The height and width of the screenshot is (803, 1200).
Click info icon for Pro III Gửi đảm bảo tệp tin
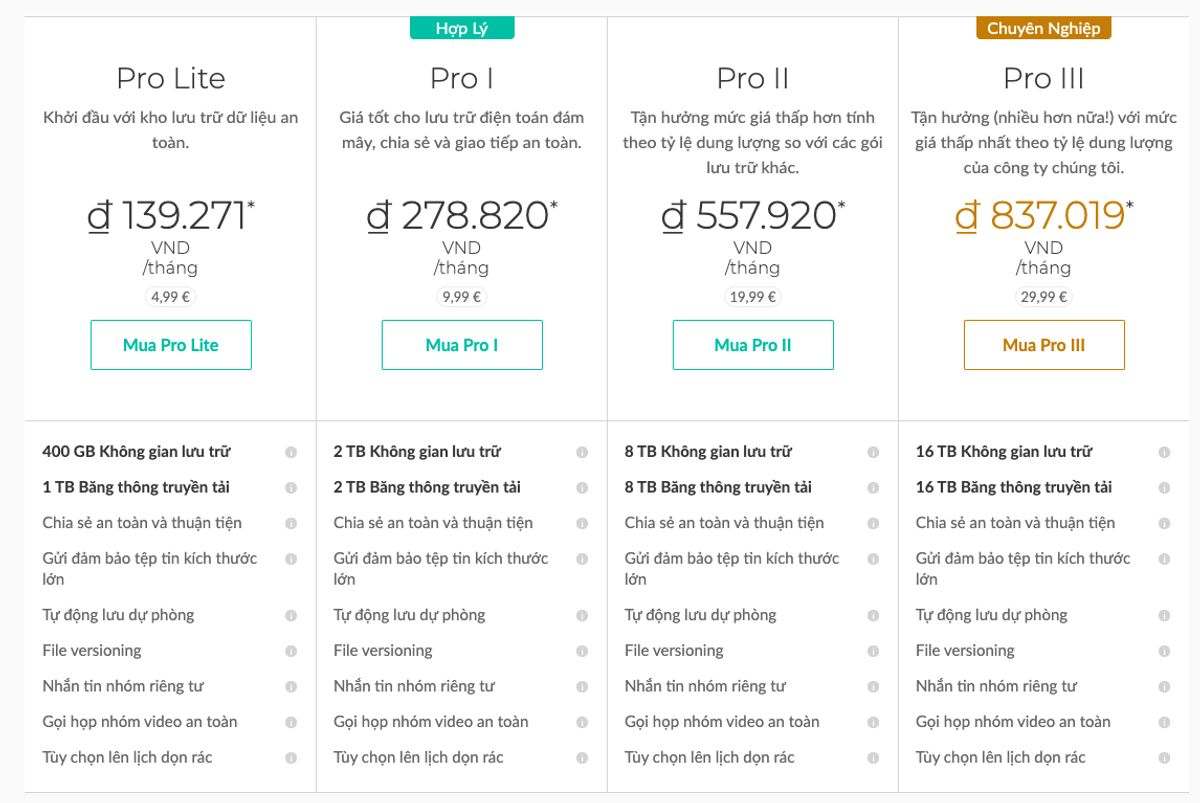1164,559
